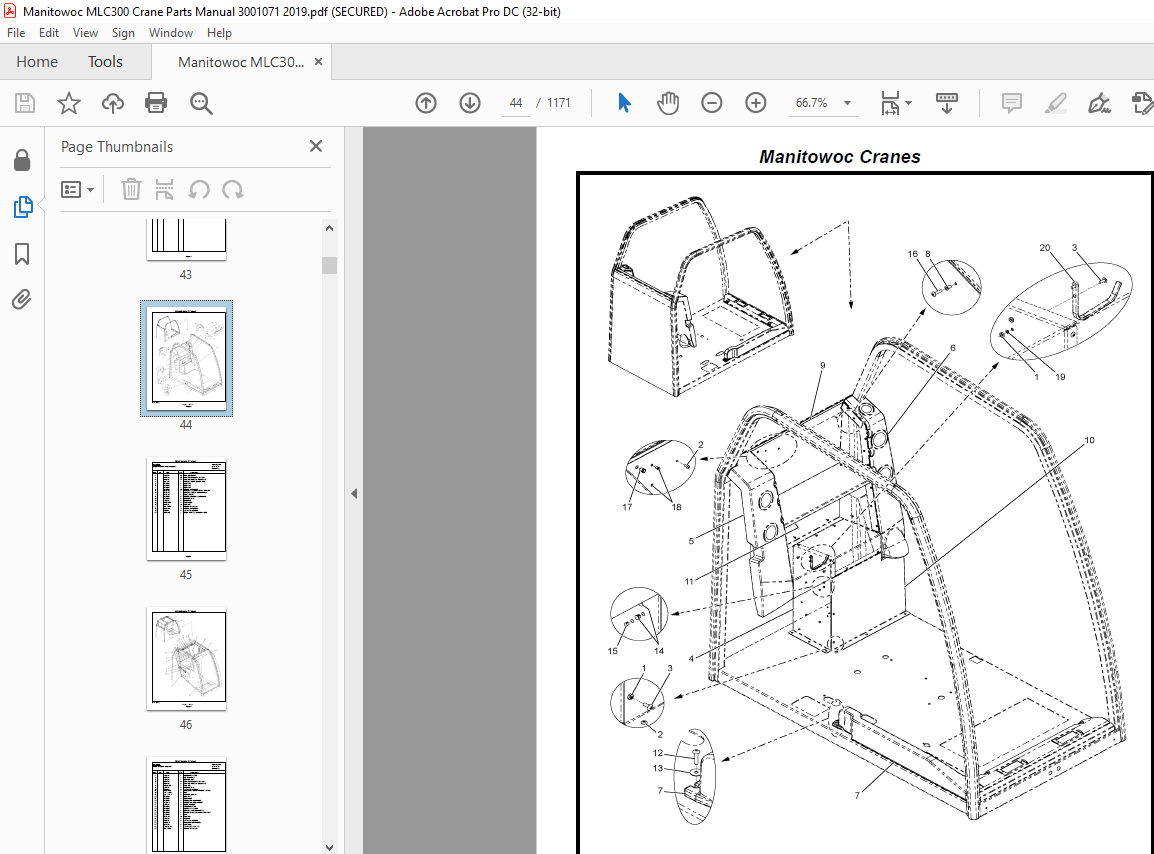Open the fit-page options dropdown arrow
Viewport: 1154px width, 854px height.
coord(909,103)
